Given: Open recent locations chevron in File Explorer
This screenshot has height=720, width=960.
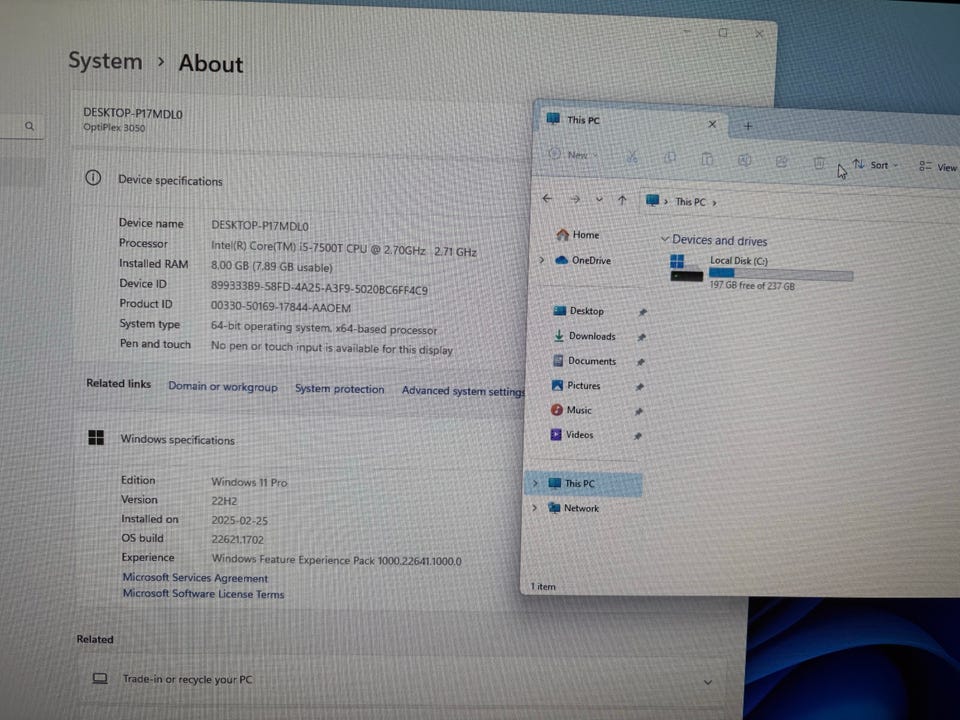Looking at the screenshot, I should click(x=599, y=200).
